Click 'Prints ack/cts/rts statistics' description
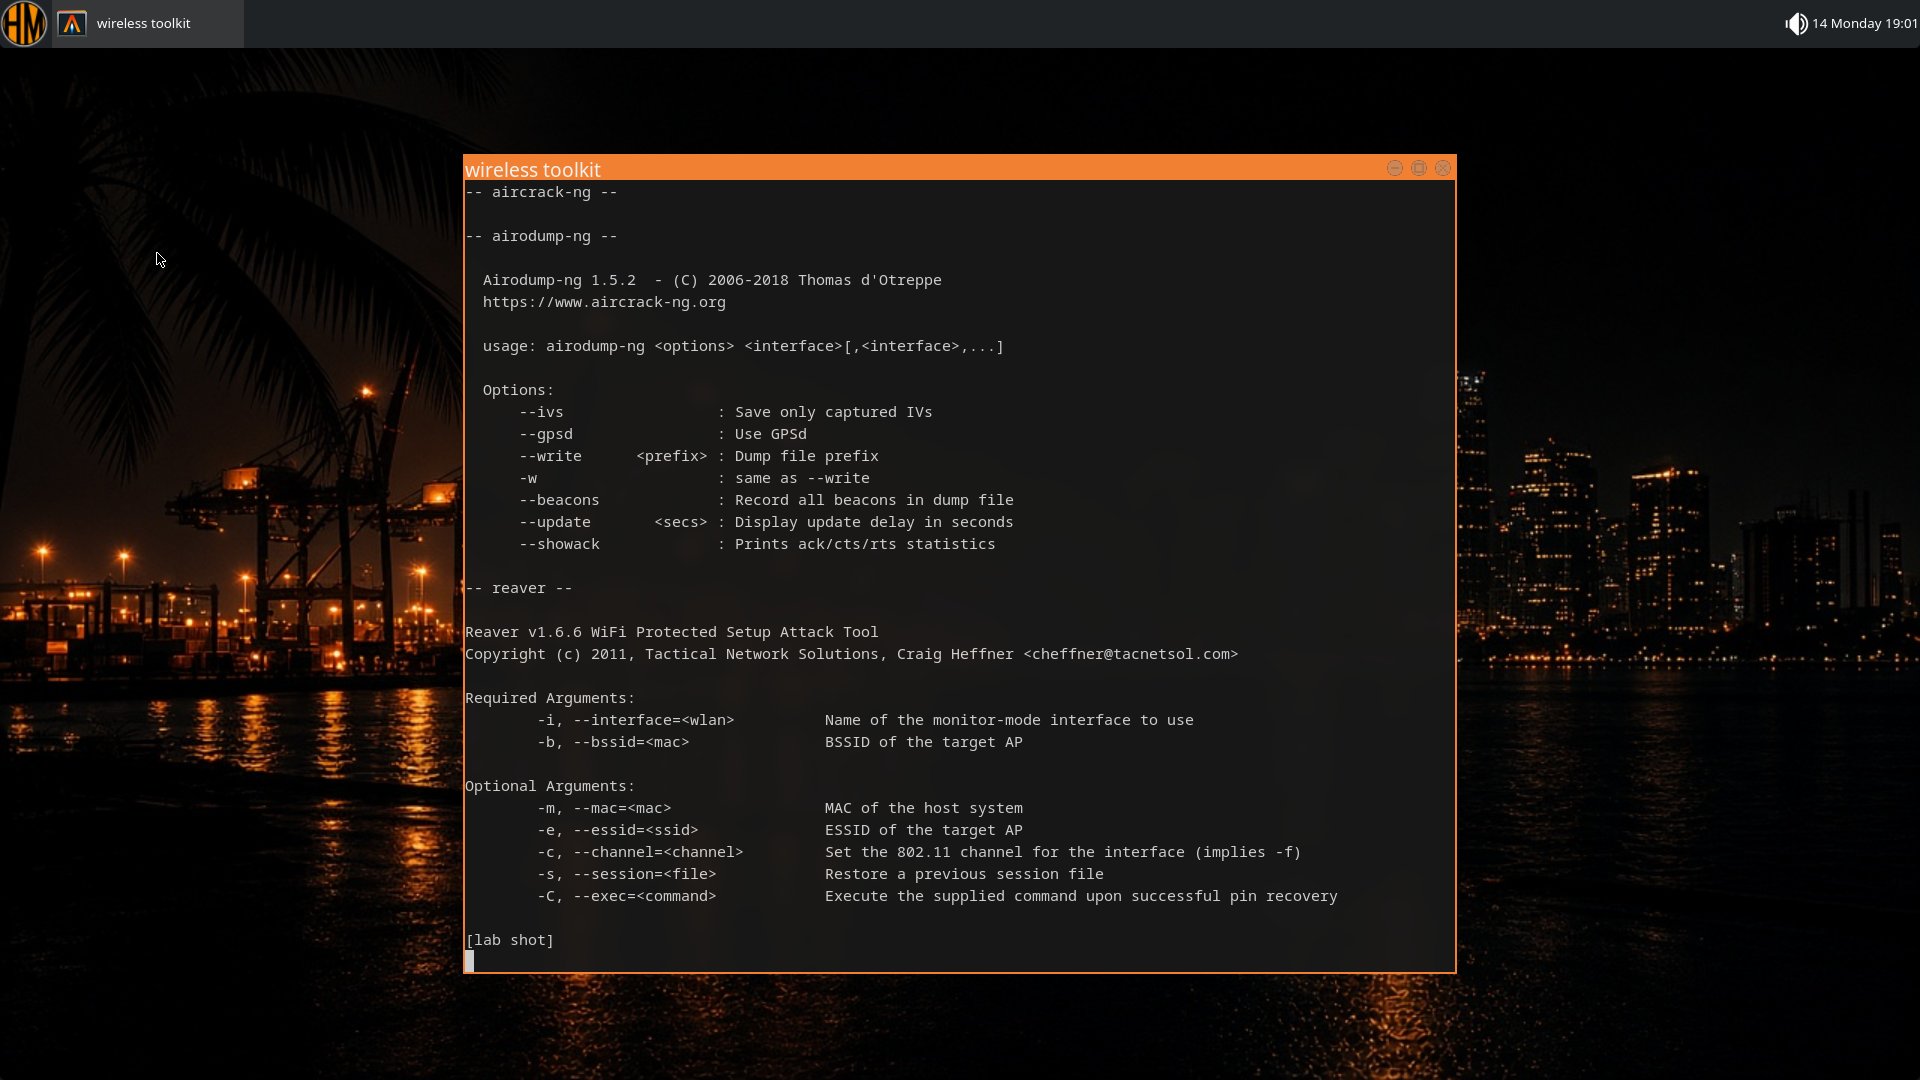Viewport: 1920px width, 1080px height. pyautogui.click(x=865, y=544)
